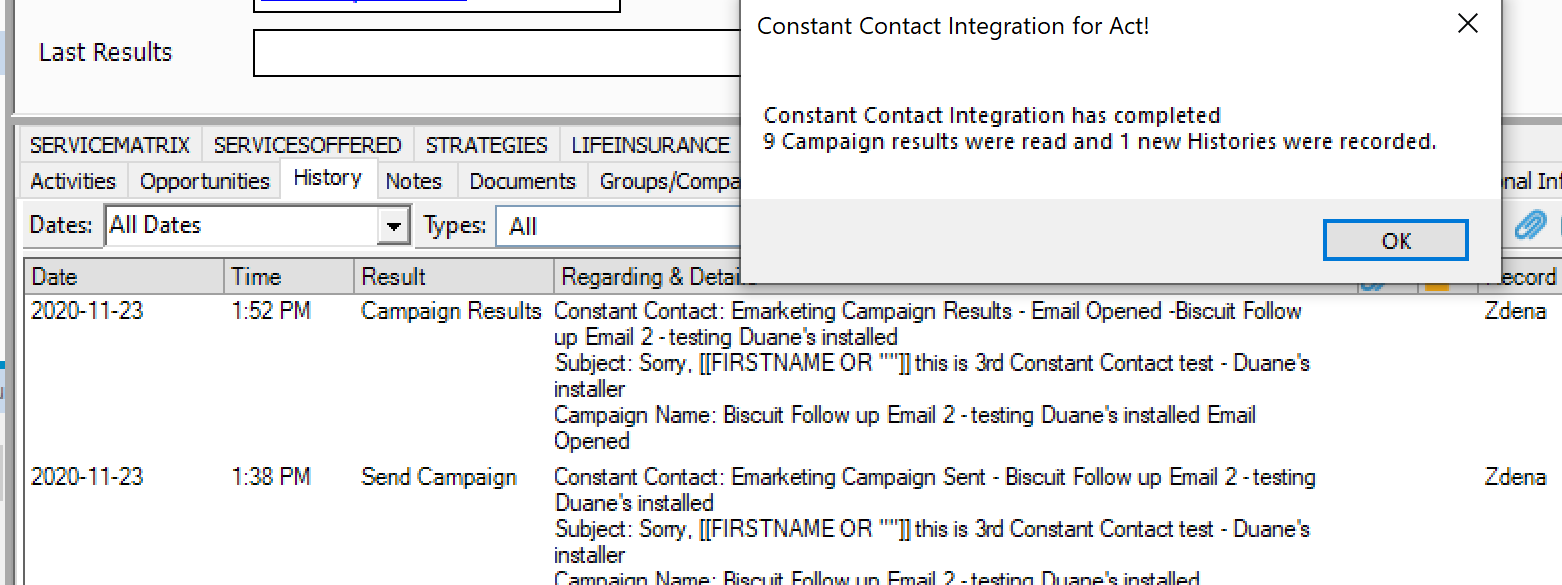Image resolution: width=1562 pixels, height=585 pixels.
Task: Sort history by the Time column header
Action: point(289,277)
